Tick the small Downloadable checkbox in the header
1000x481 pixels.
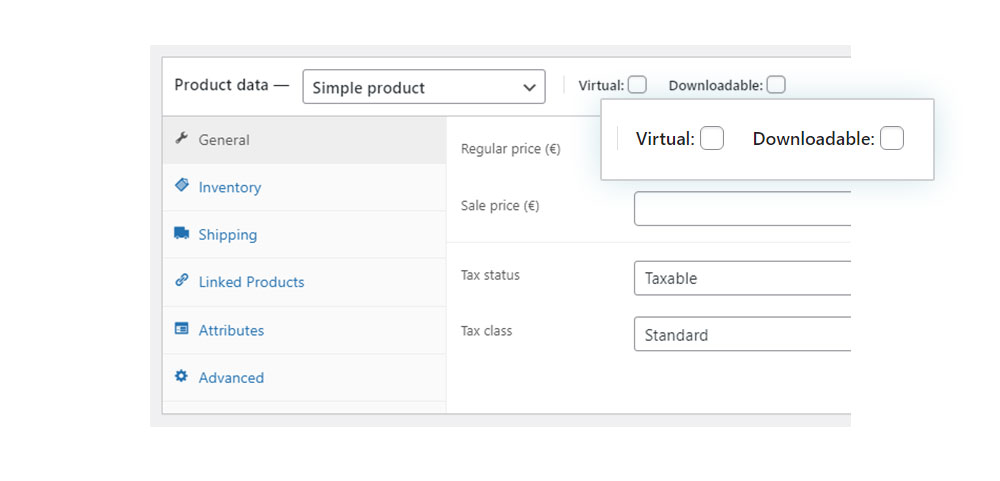776,85
